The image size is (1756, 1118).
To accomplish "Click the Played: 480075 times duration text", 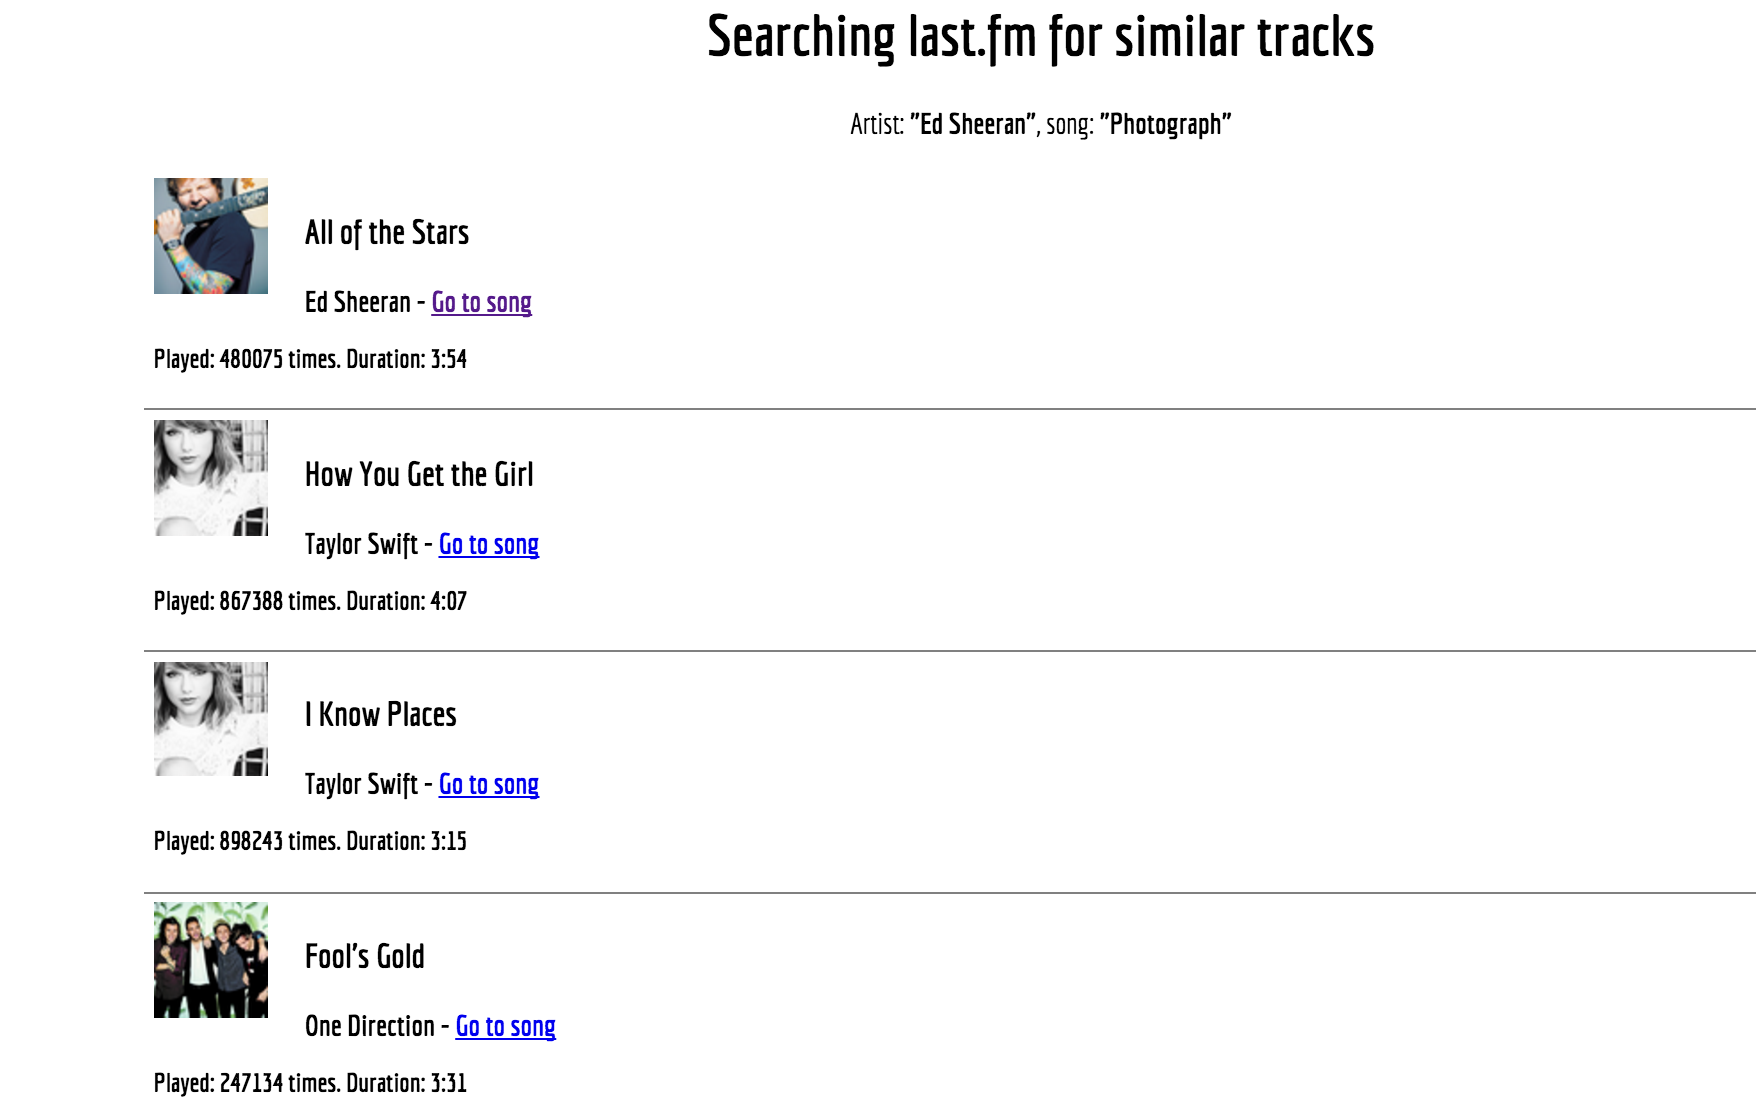I will click(x=310, y=359).
